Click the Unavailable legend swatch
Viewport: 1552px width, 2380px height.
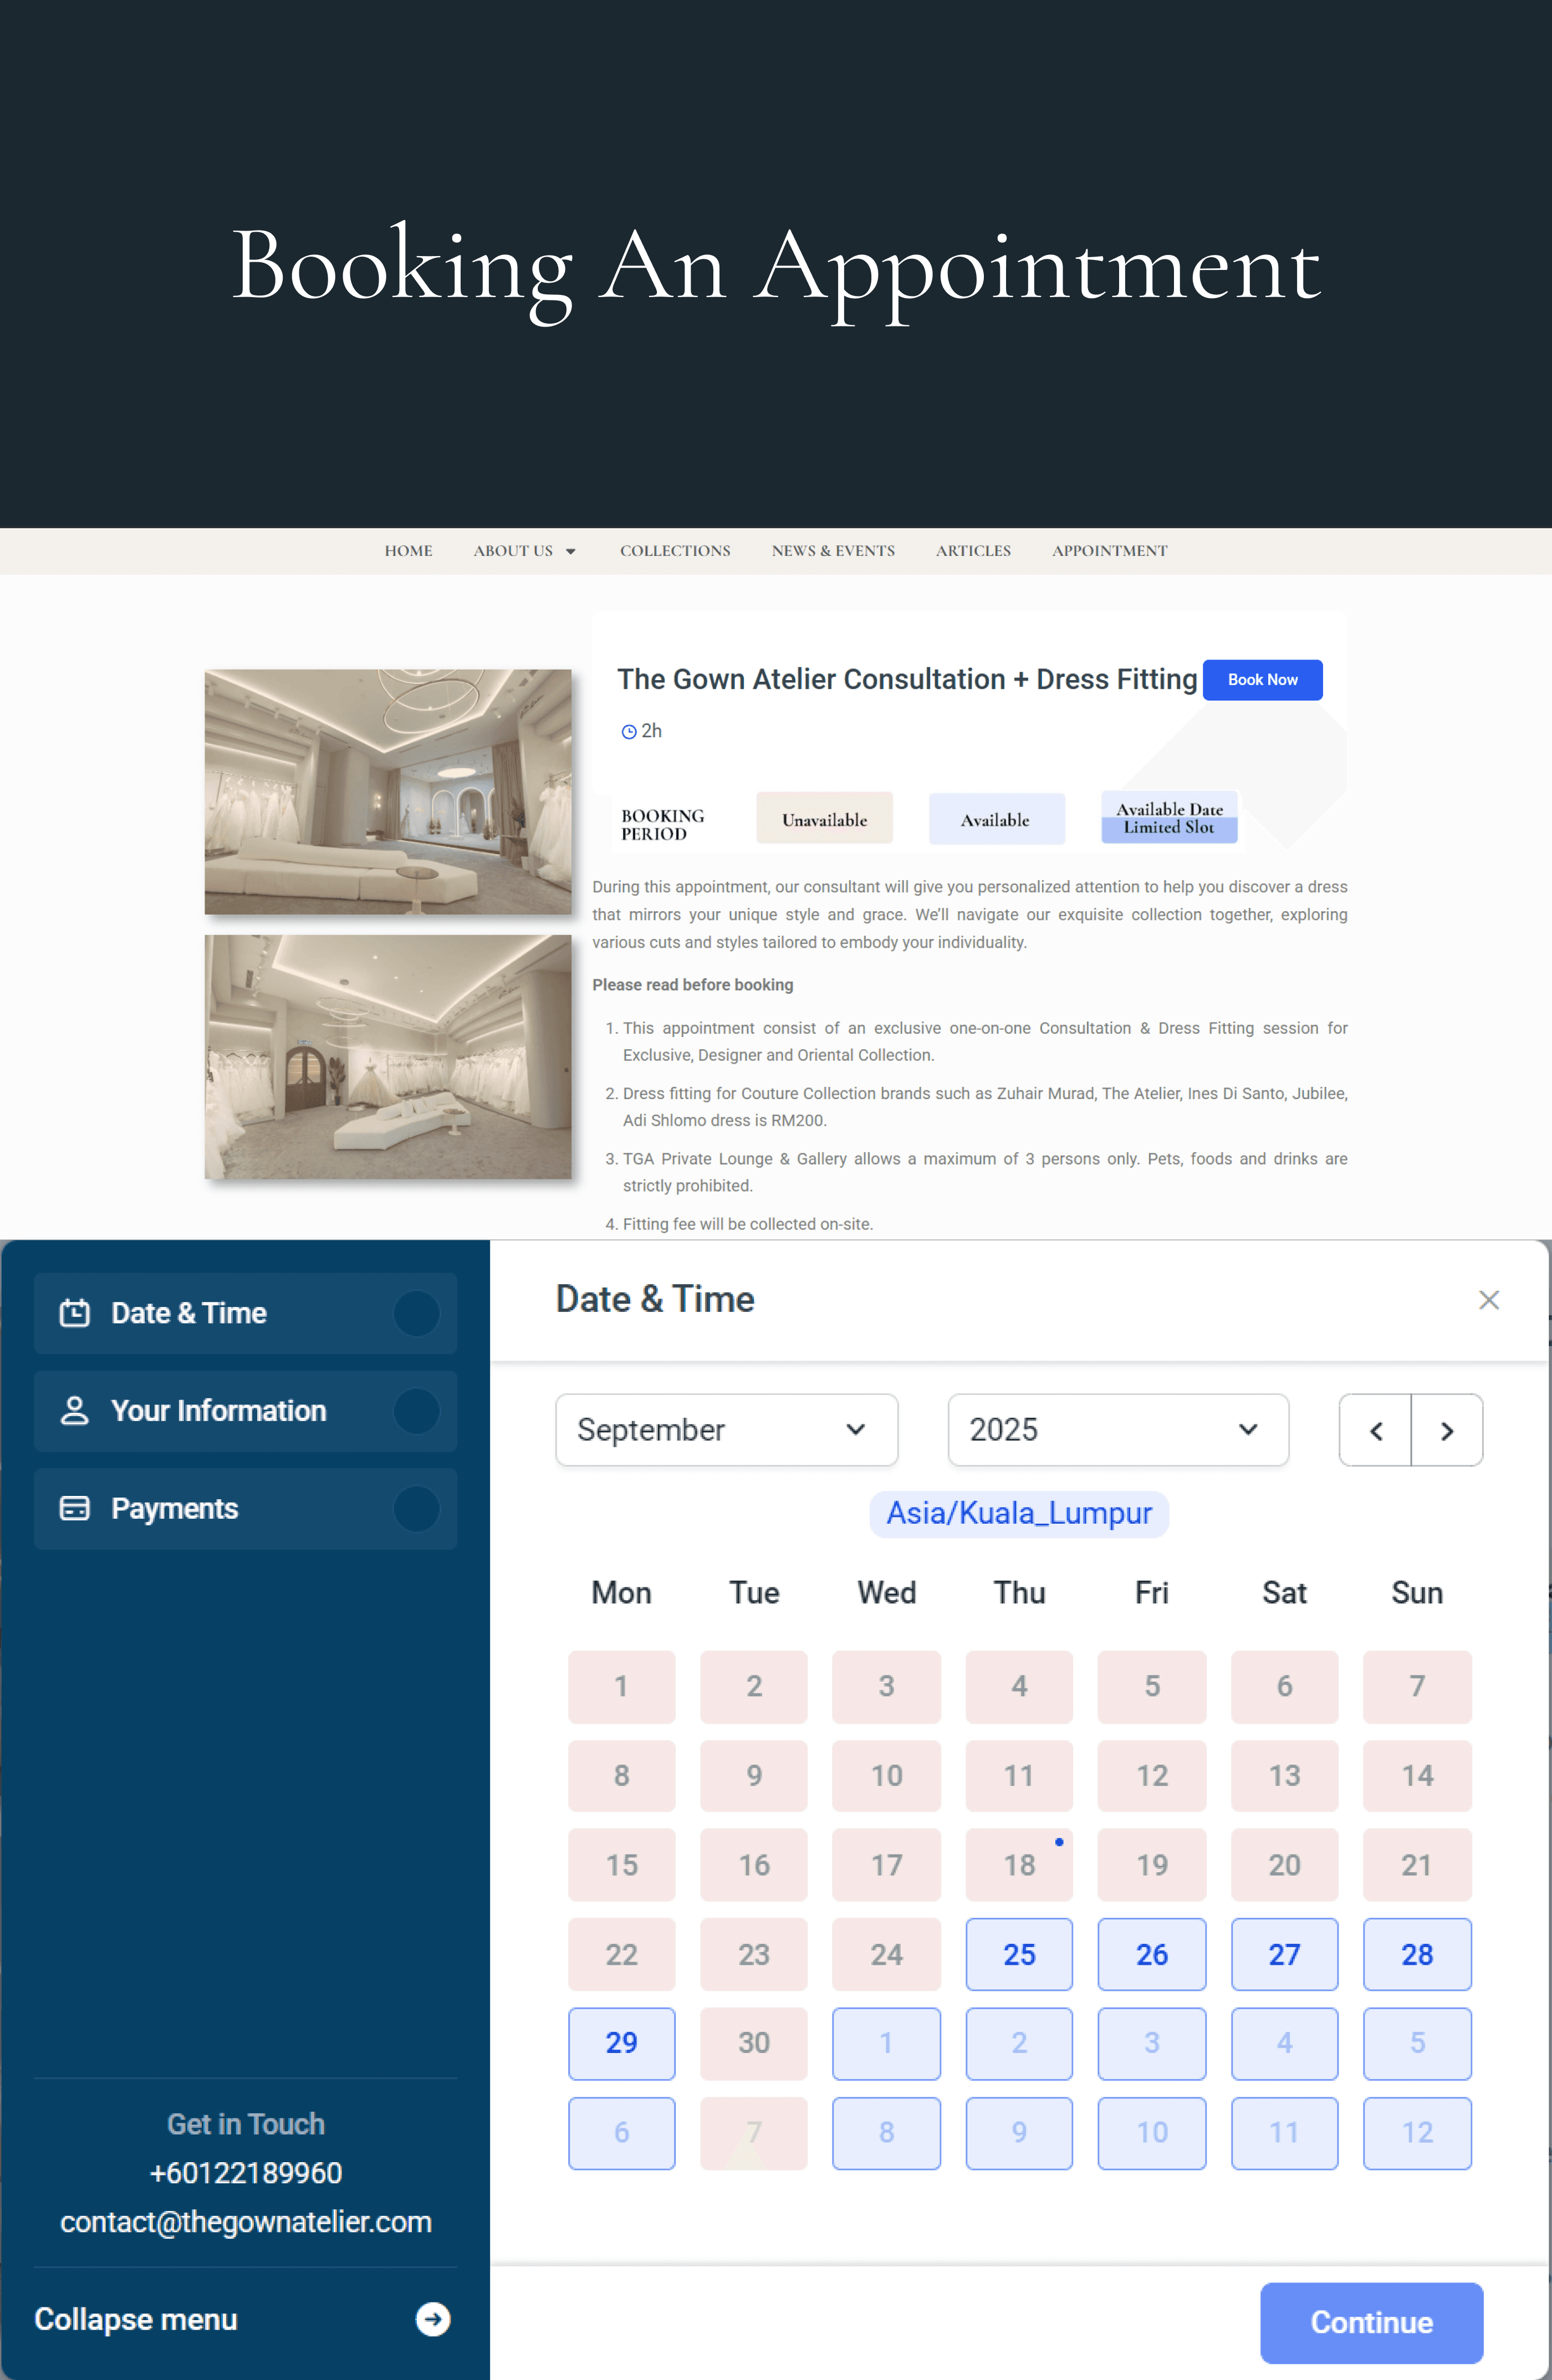tap(824, 819)
